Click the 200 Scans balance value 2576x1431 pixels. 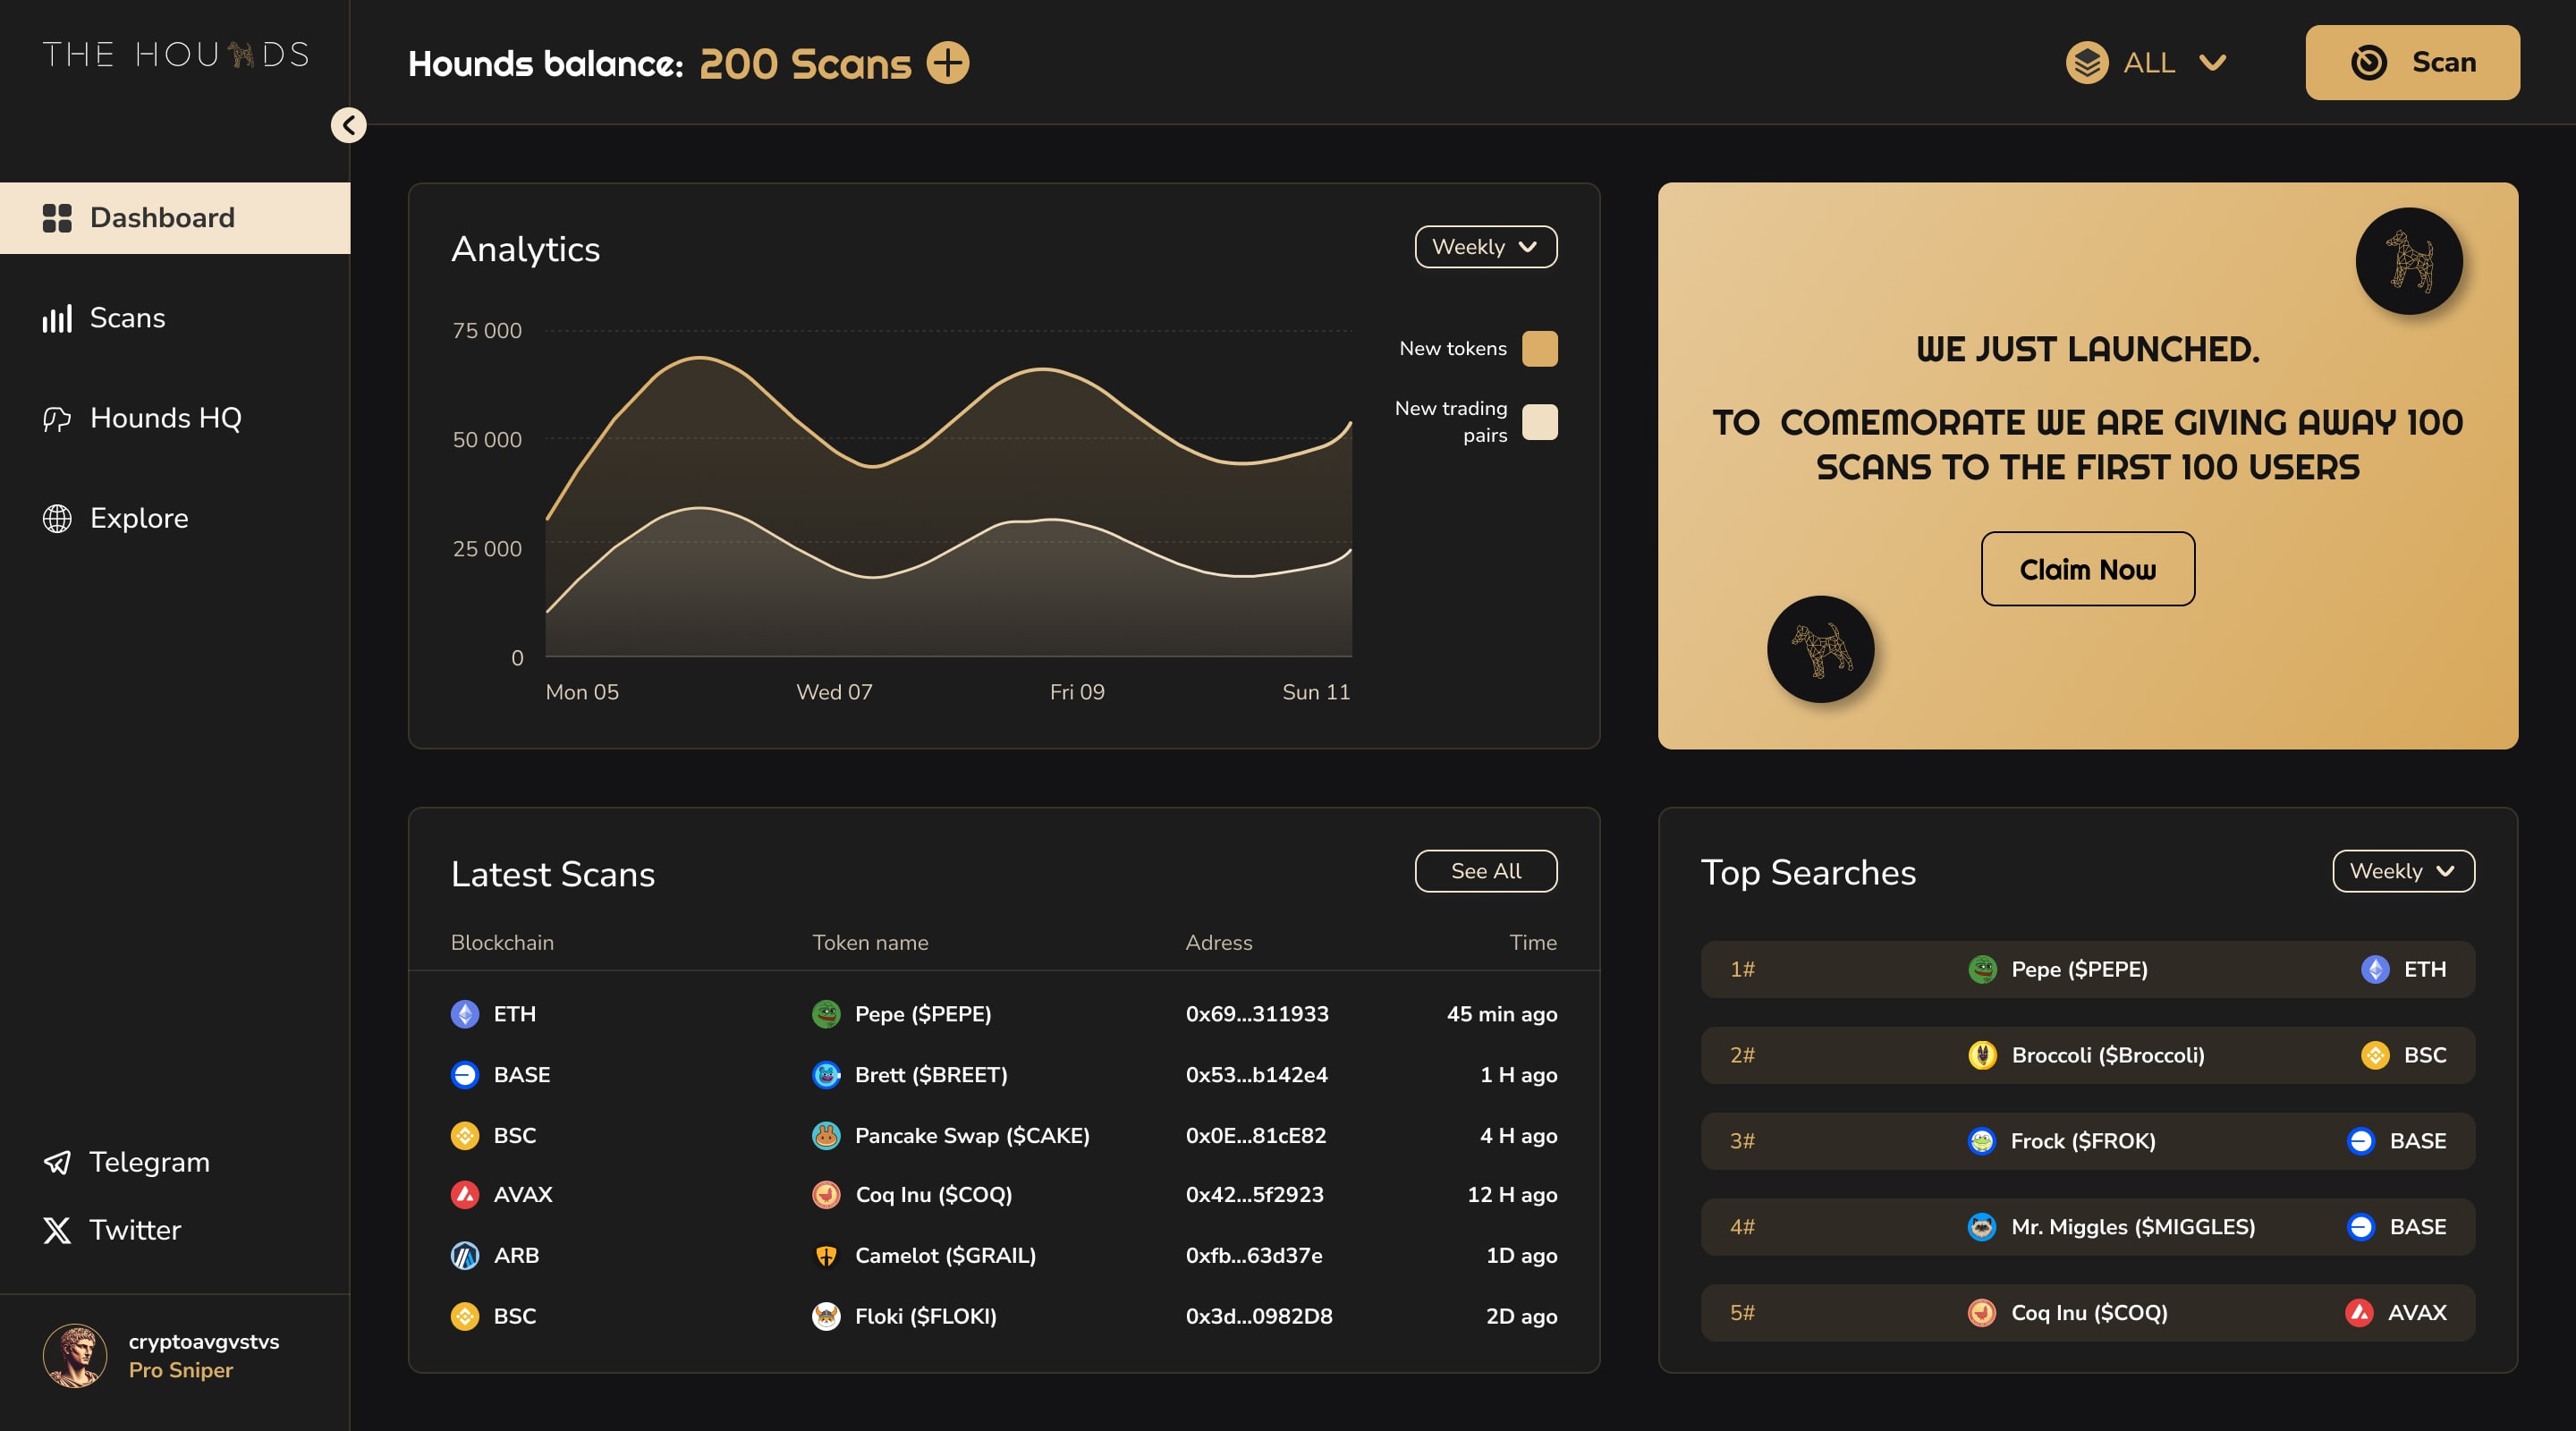tap(805, 64)
